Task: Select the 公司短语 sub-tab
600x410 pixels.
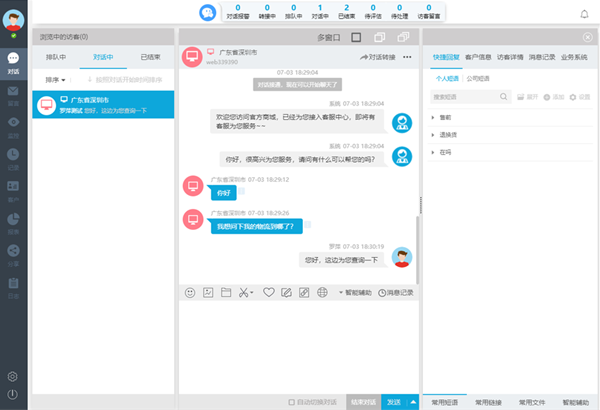Action: point(477,77)
